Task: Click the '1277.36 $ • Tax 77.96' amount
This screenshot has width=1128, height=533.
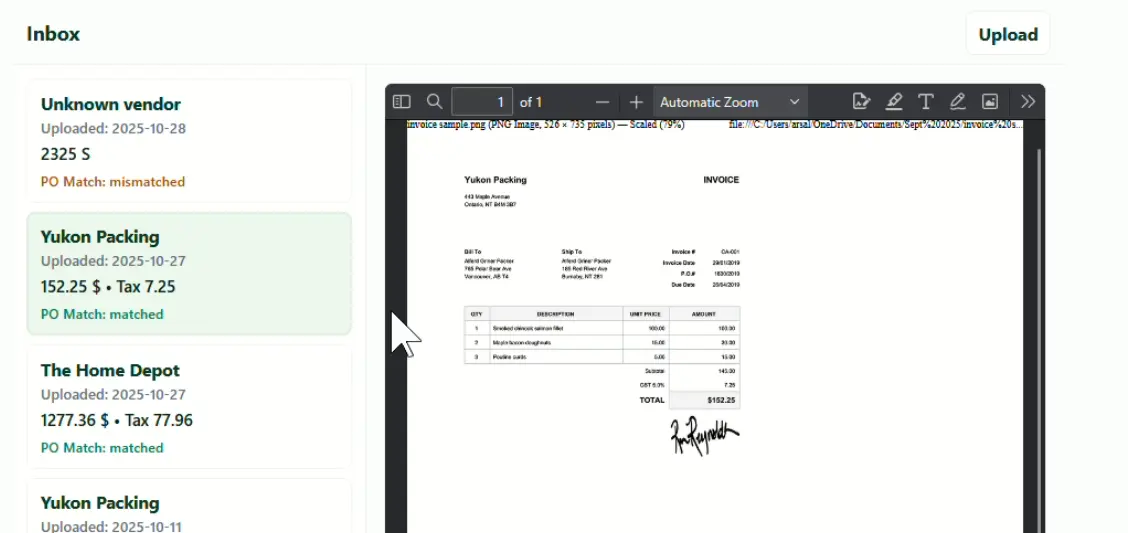Action: click(117, 420)
